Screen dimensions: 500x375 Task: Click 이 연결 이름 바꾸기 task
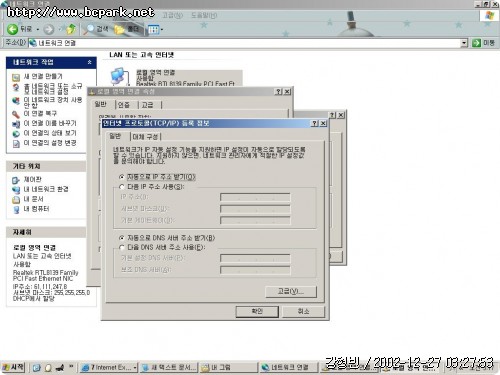pyautogui.click(x=50, y=123)
